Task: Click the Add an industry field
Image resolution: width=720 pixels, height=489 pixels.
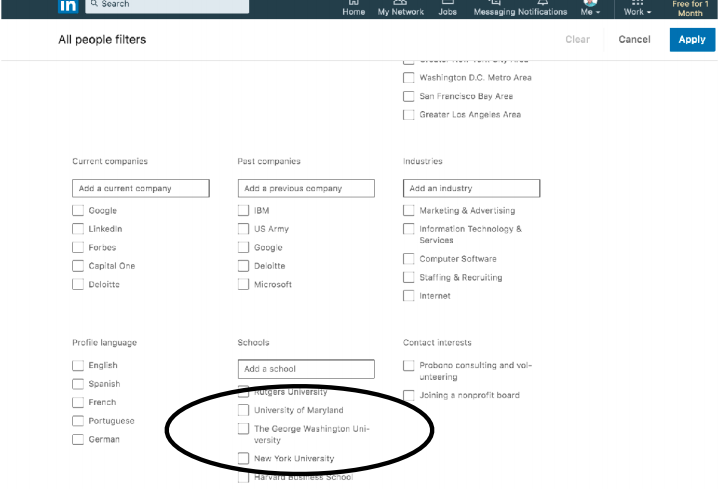Action: 472,188
